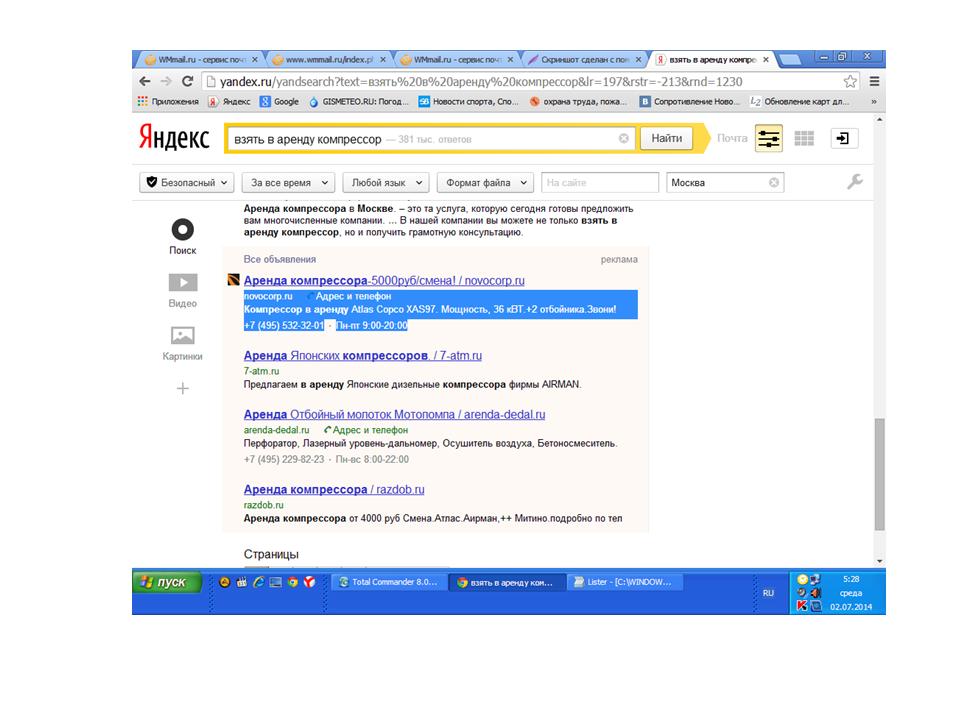Open the Аренда Отбойный молоток Мотопомпа link
The height and width of the screenshot is (720, 960).
click(x=394, y=414)
